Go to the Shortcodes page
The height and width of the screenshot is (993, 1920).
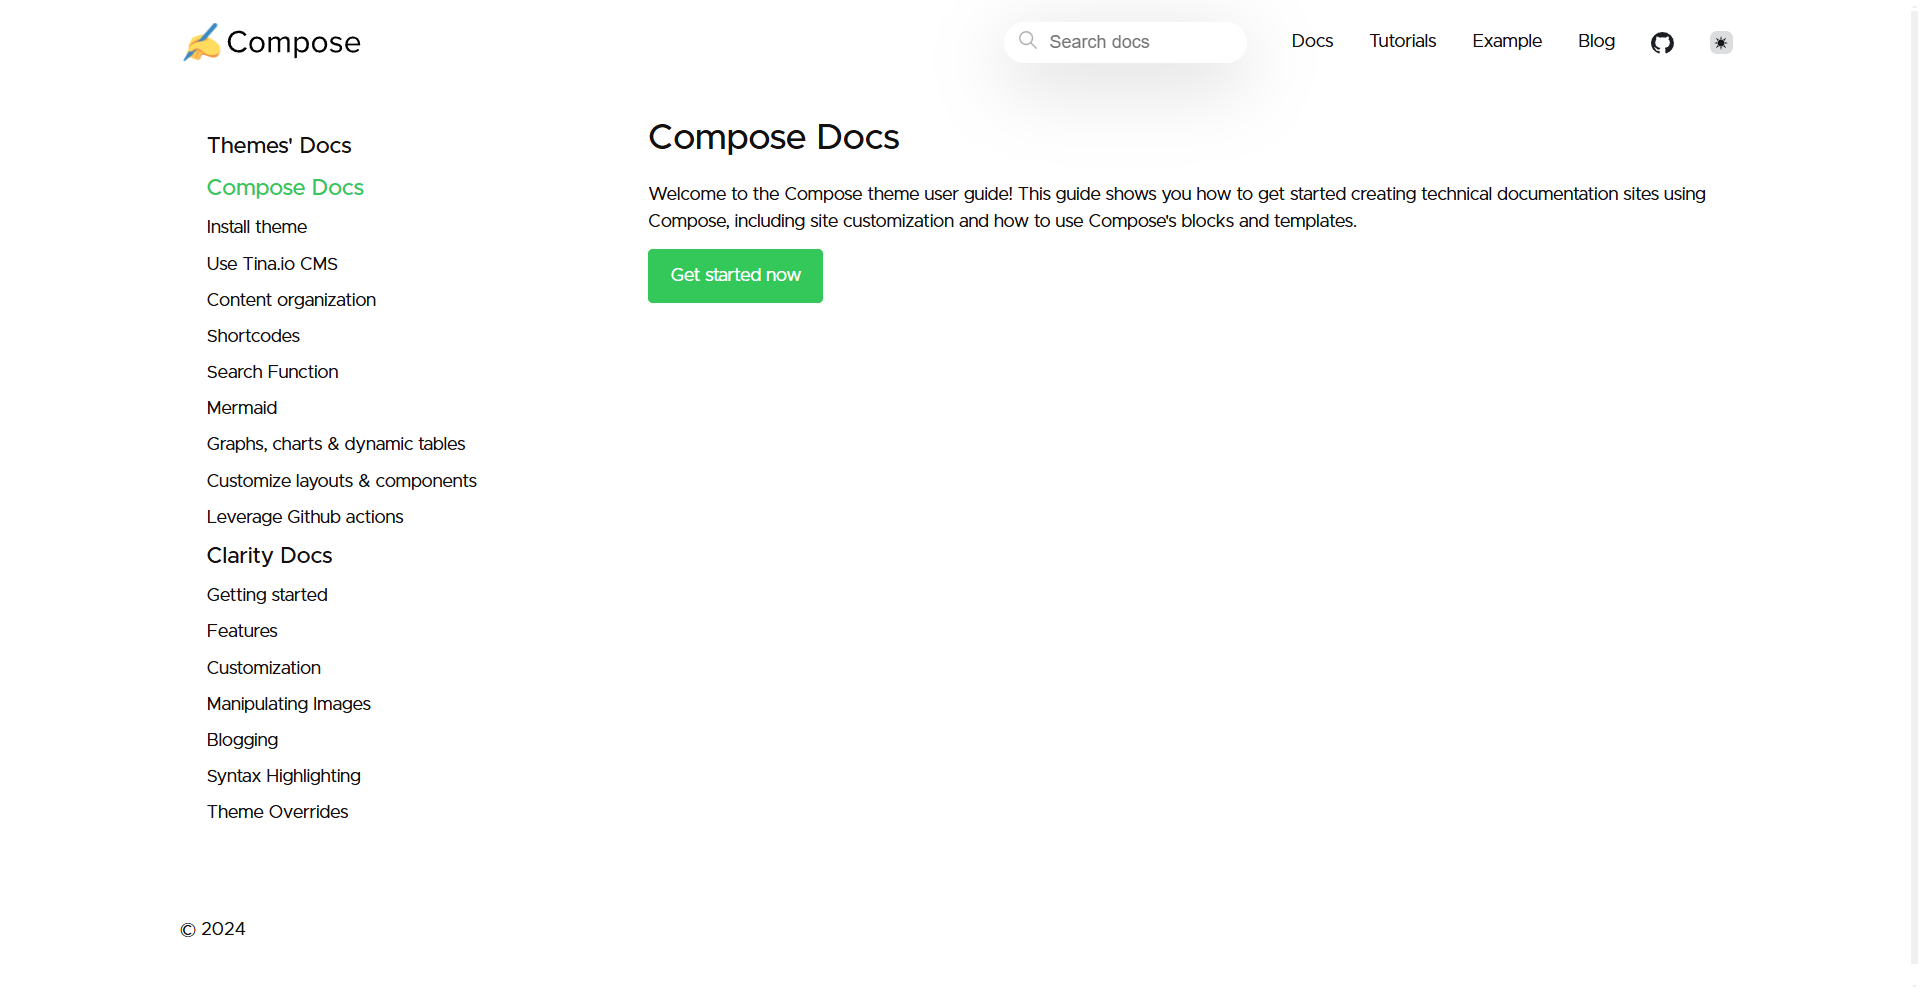coord(253,336)
